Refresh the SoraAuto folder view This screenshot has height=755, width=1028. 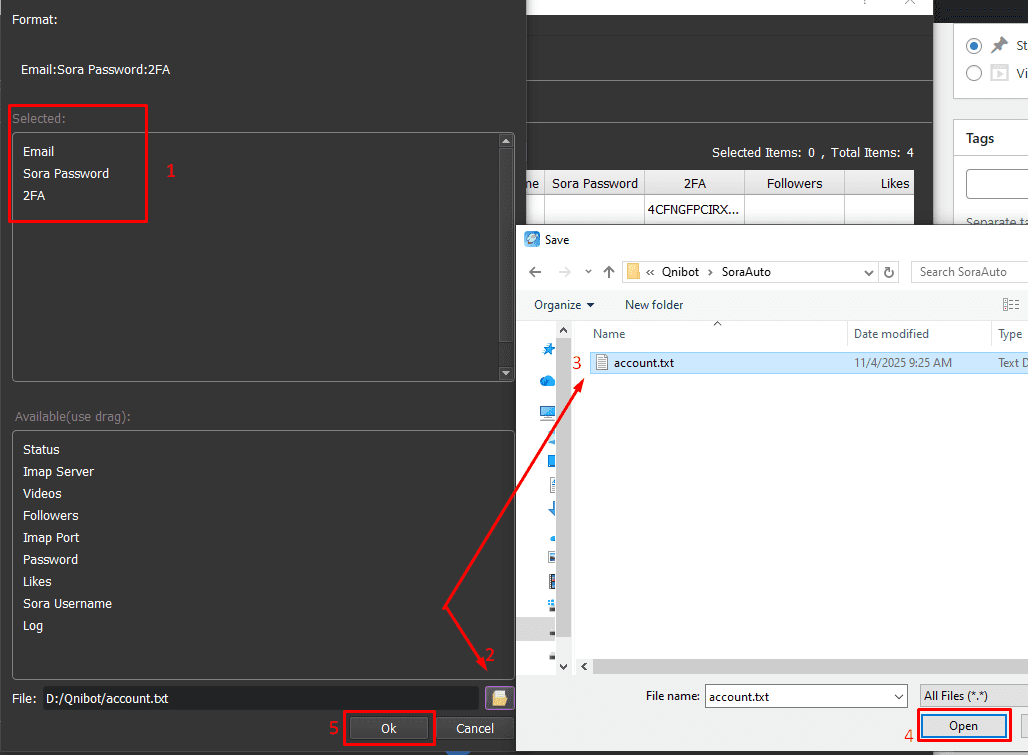coord(889,272)
